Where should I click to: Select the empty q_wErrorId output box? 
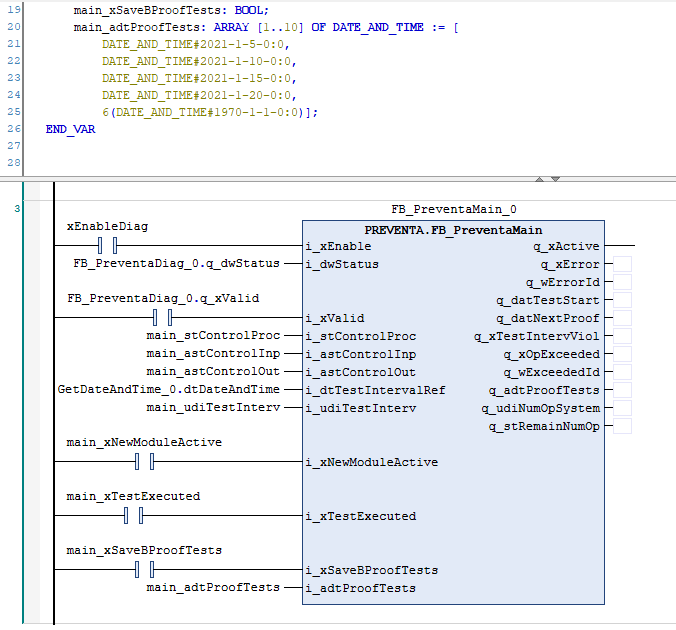tap(622, 282)
